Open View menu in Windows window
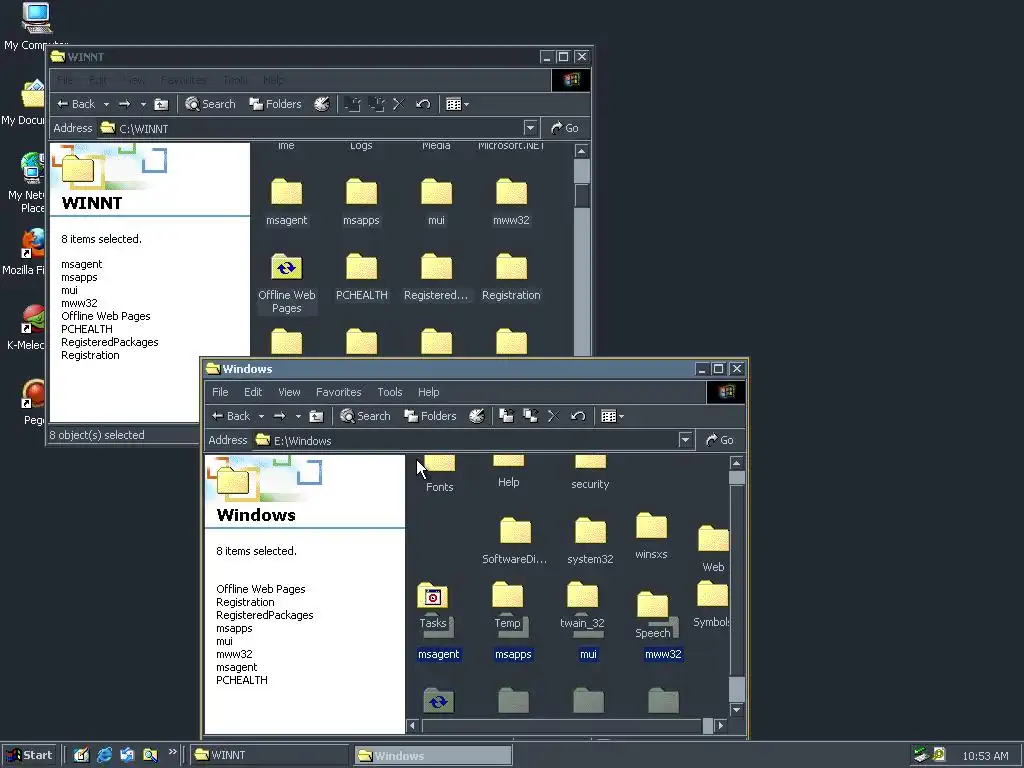 pyautogui.click(x=289, y=392)
